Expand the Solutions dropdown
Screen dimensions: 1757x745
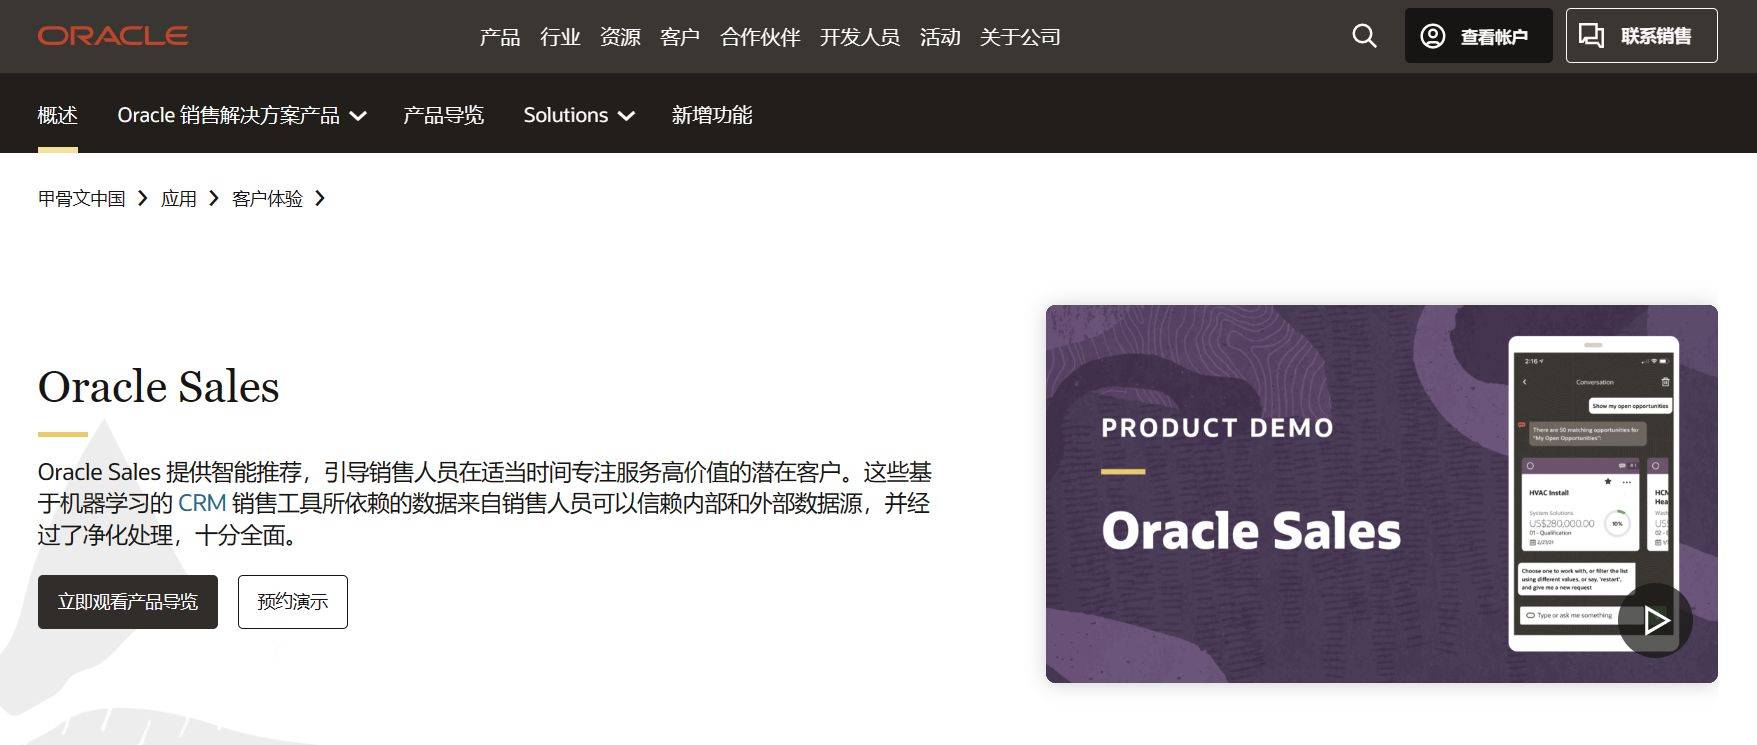click(x=579, y=115)
